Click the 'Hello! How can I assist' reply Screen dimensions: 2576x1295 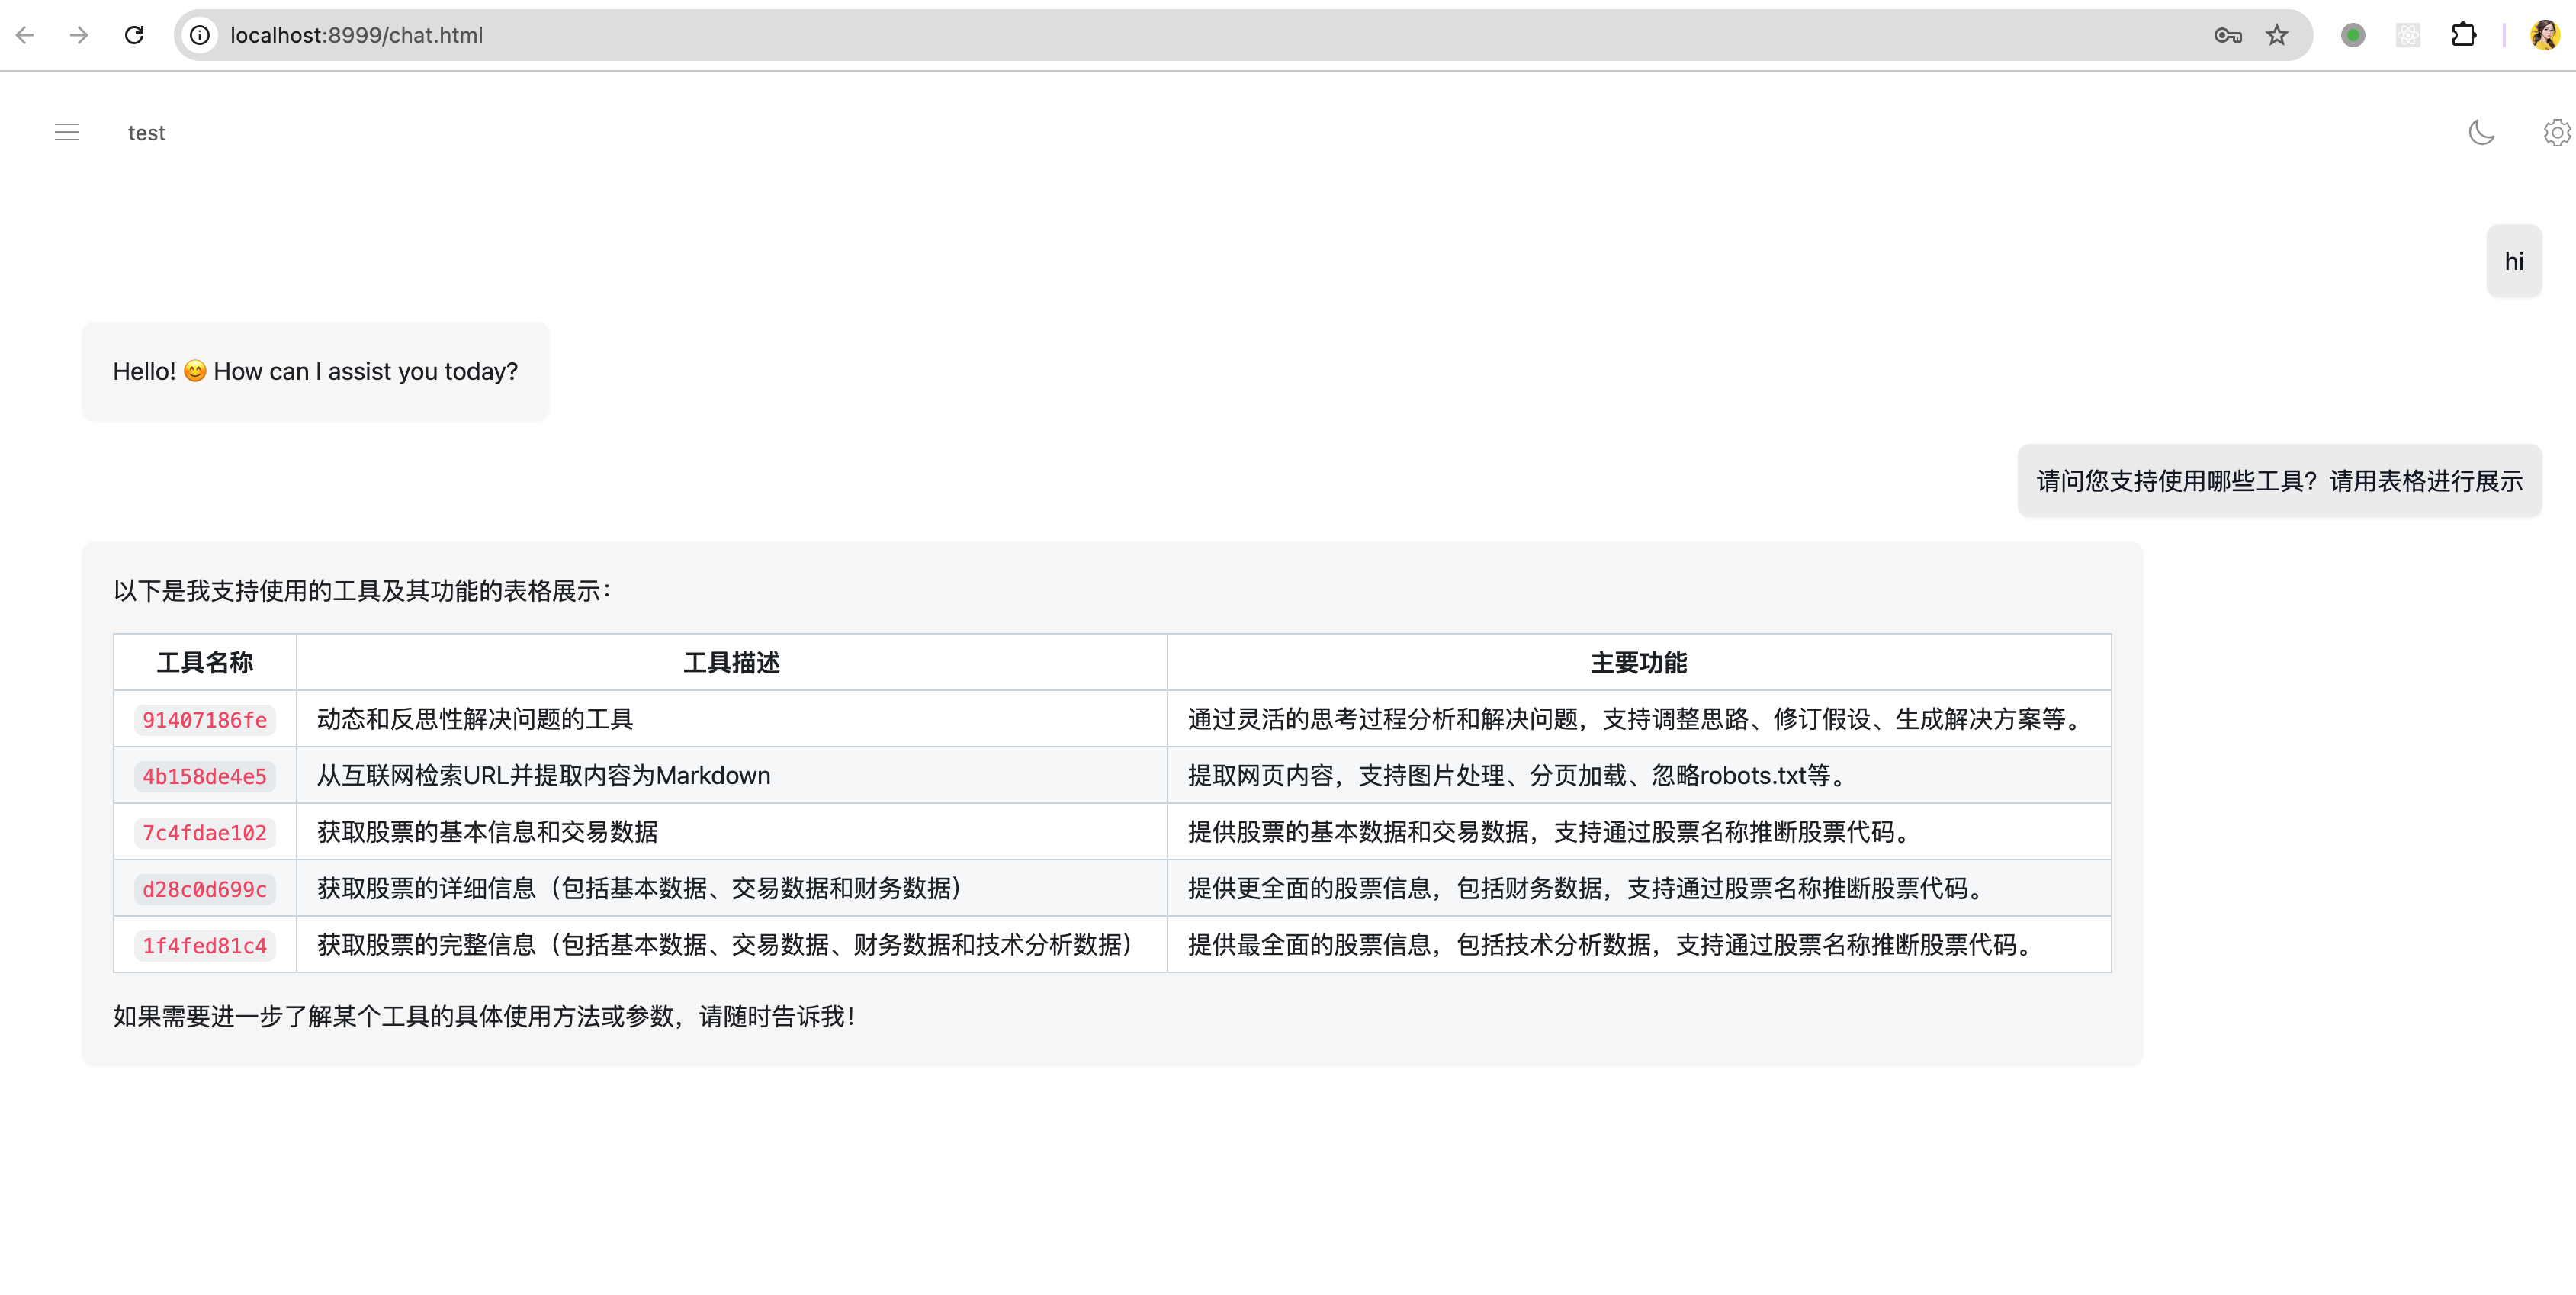(x=315, y=371)
